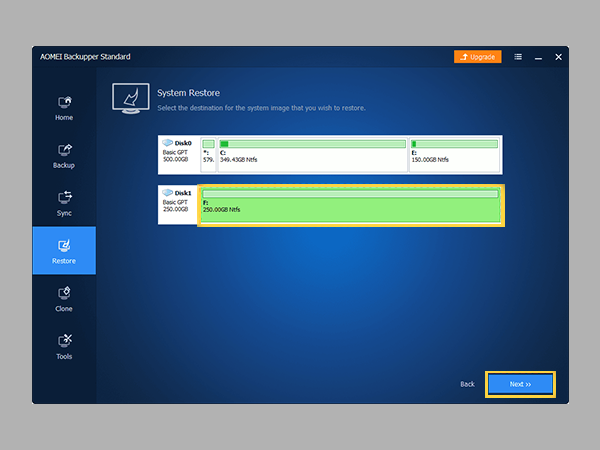The height and width of the screenshot is (450, 600).
Task: Minimize the AOMEI Backupper window
Action: tap(538, 57)
